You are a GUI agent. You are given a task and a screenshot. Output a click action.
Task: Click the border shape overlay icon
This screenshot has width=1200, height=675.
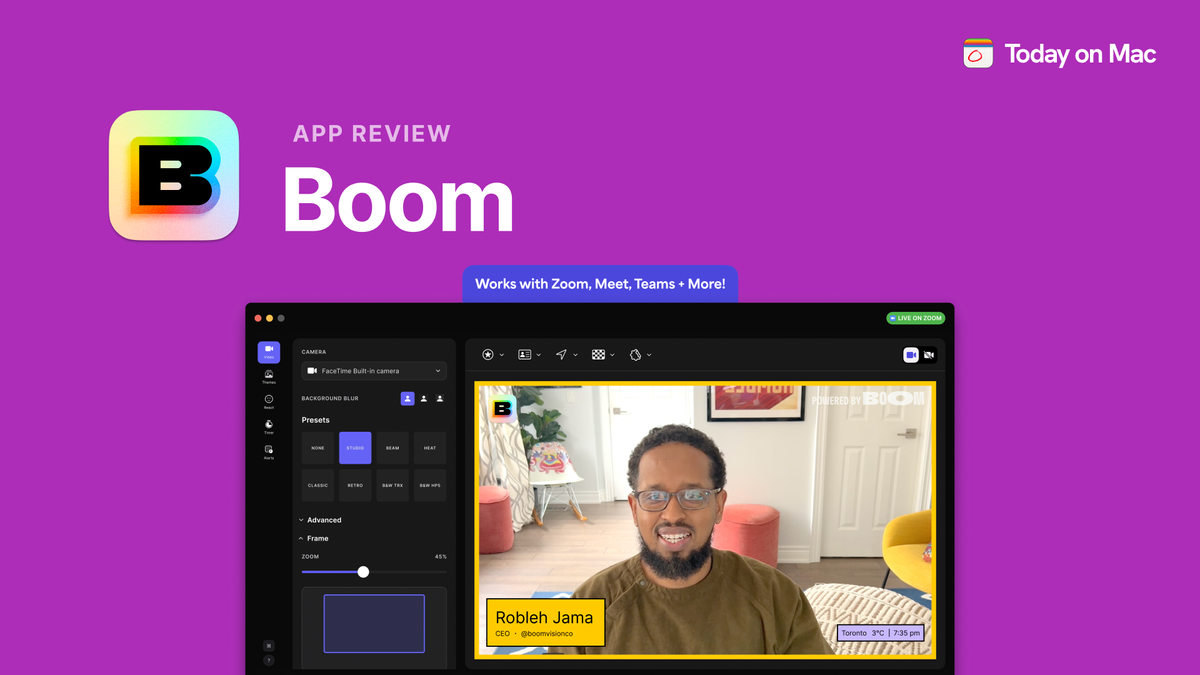[635, 355]
